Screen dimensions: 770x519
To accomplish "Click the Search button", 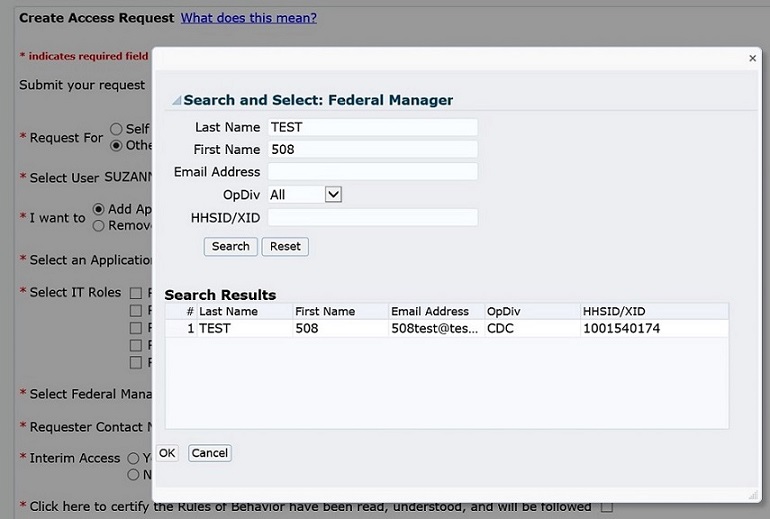I will pyautogui.click(x=230, y=246).
